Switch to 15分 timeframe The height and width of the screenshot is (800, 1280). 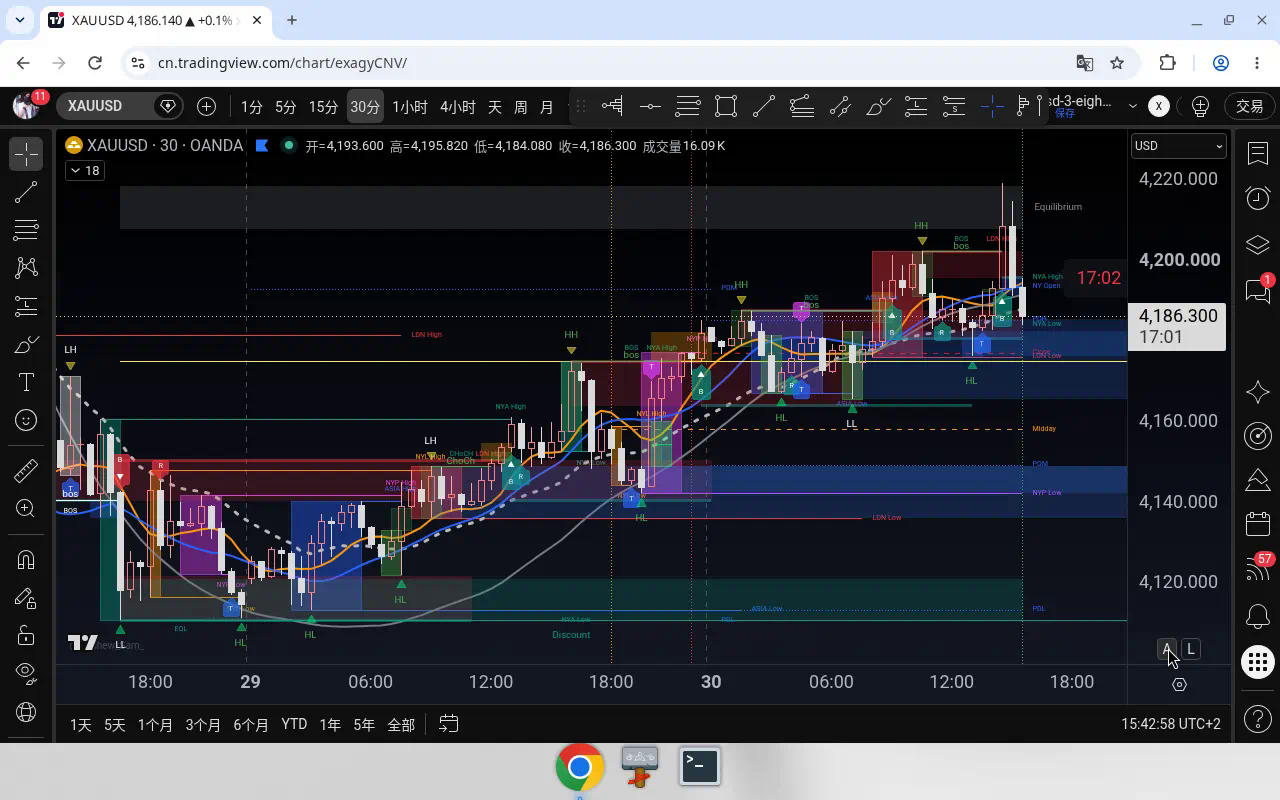click(x=323, y=106)
